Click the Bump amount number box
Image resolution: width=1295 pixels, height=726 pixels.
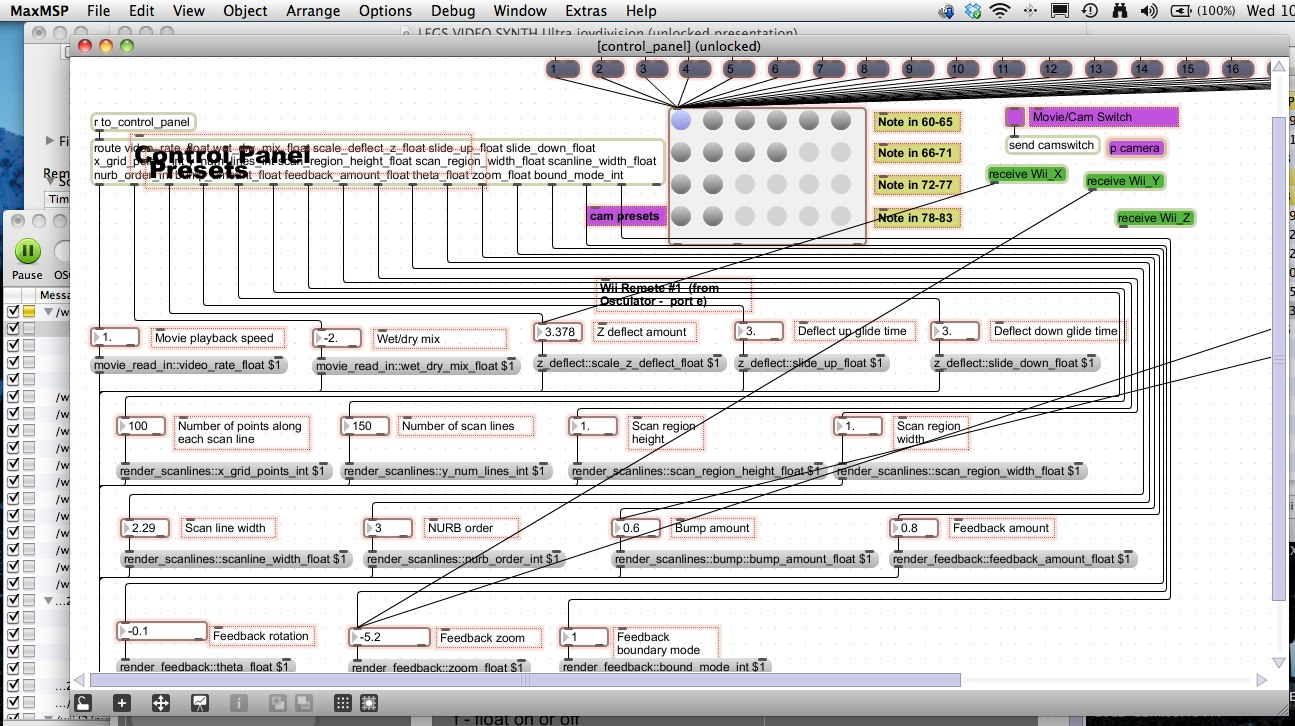[637, 527]
